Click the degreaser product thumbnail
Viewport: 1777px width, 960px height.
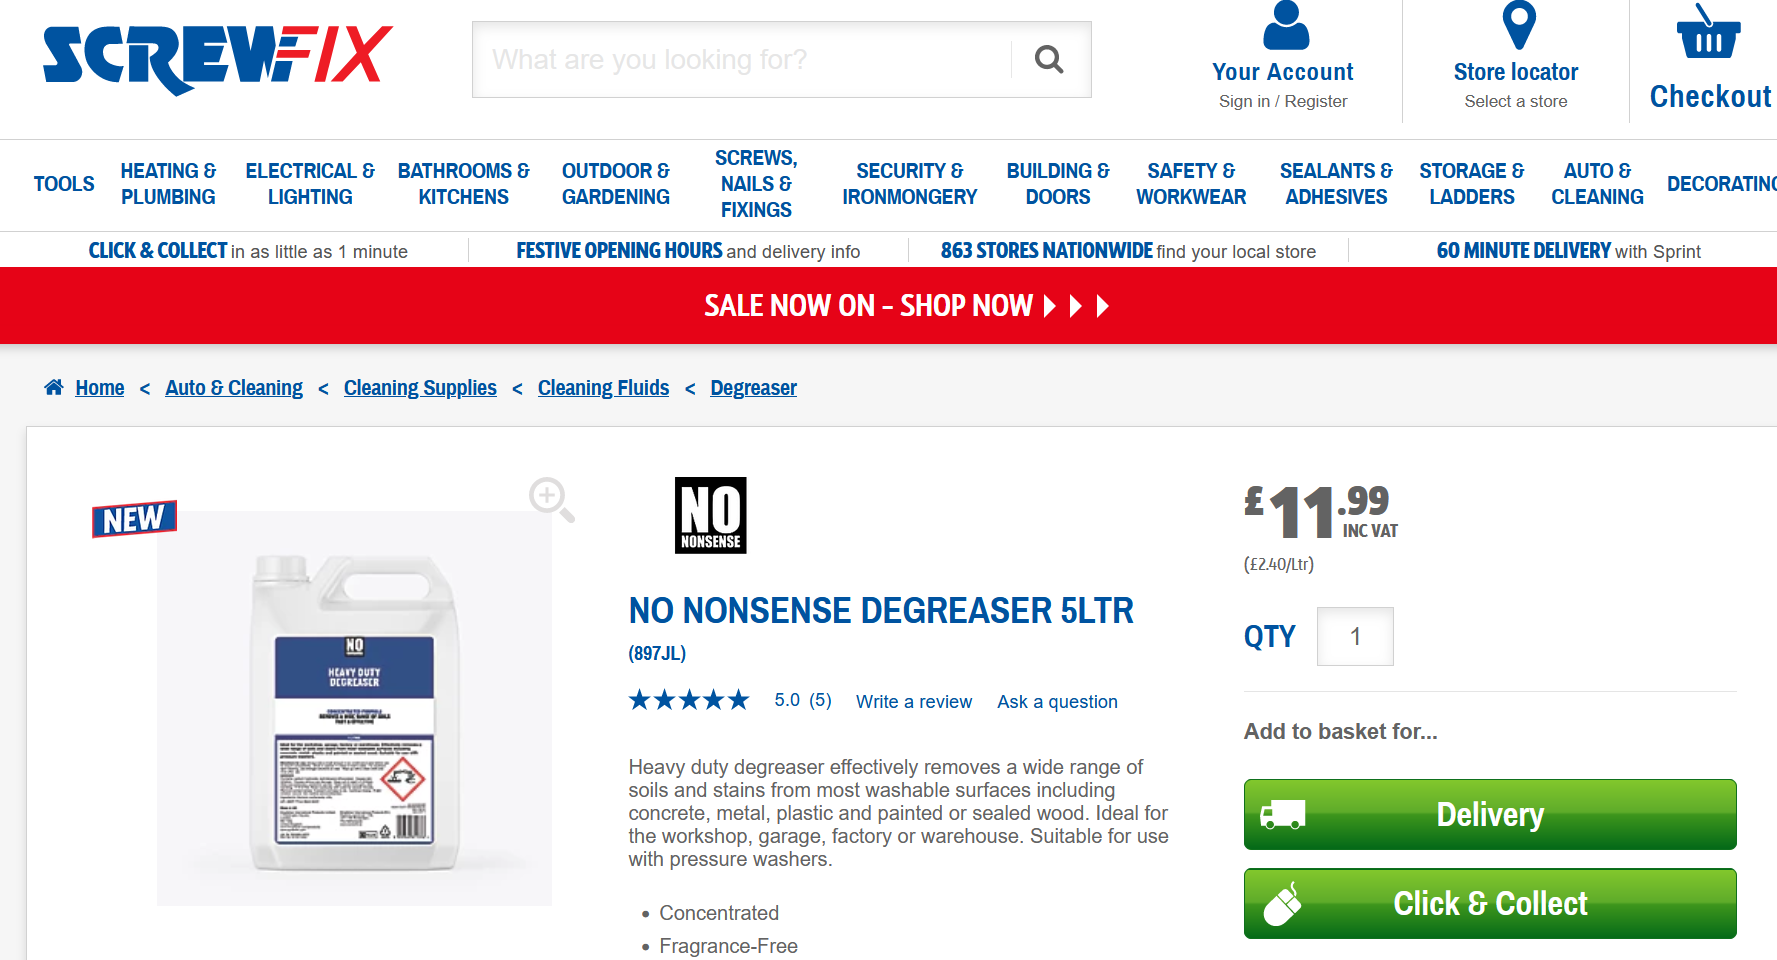[x=354, y=708]
